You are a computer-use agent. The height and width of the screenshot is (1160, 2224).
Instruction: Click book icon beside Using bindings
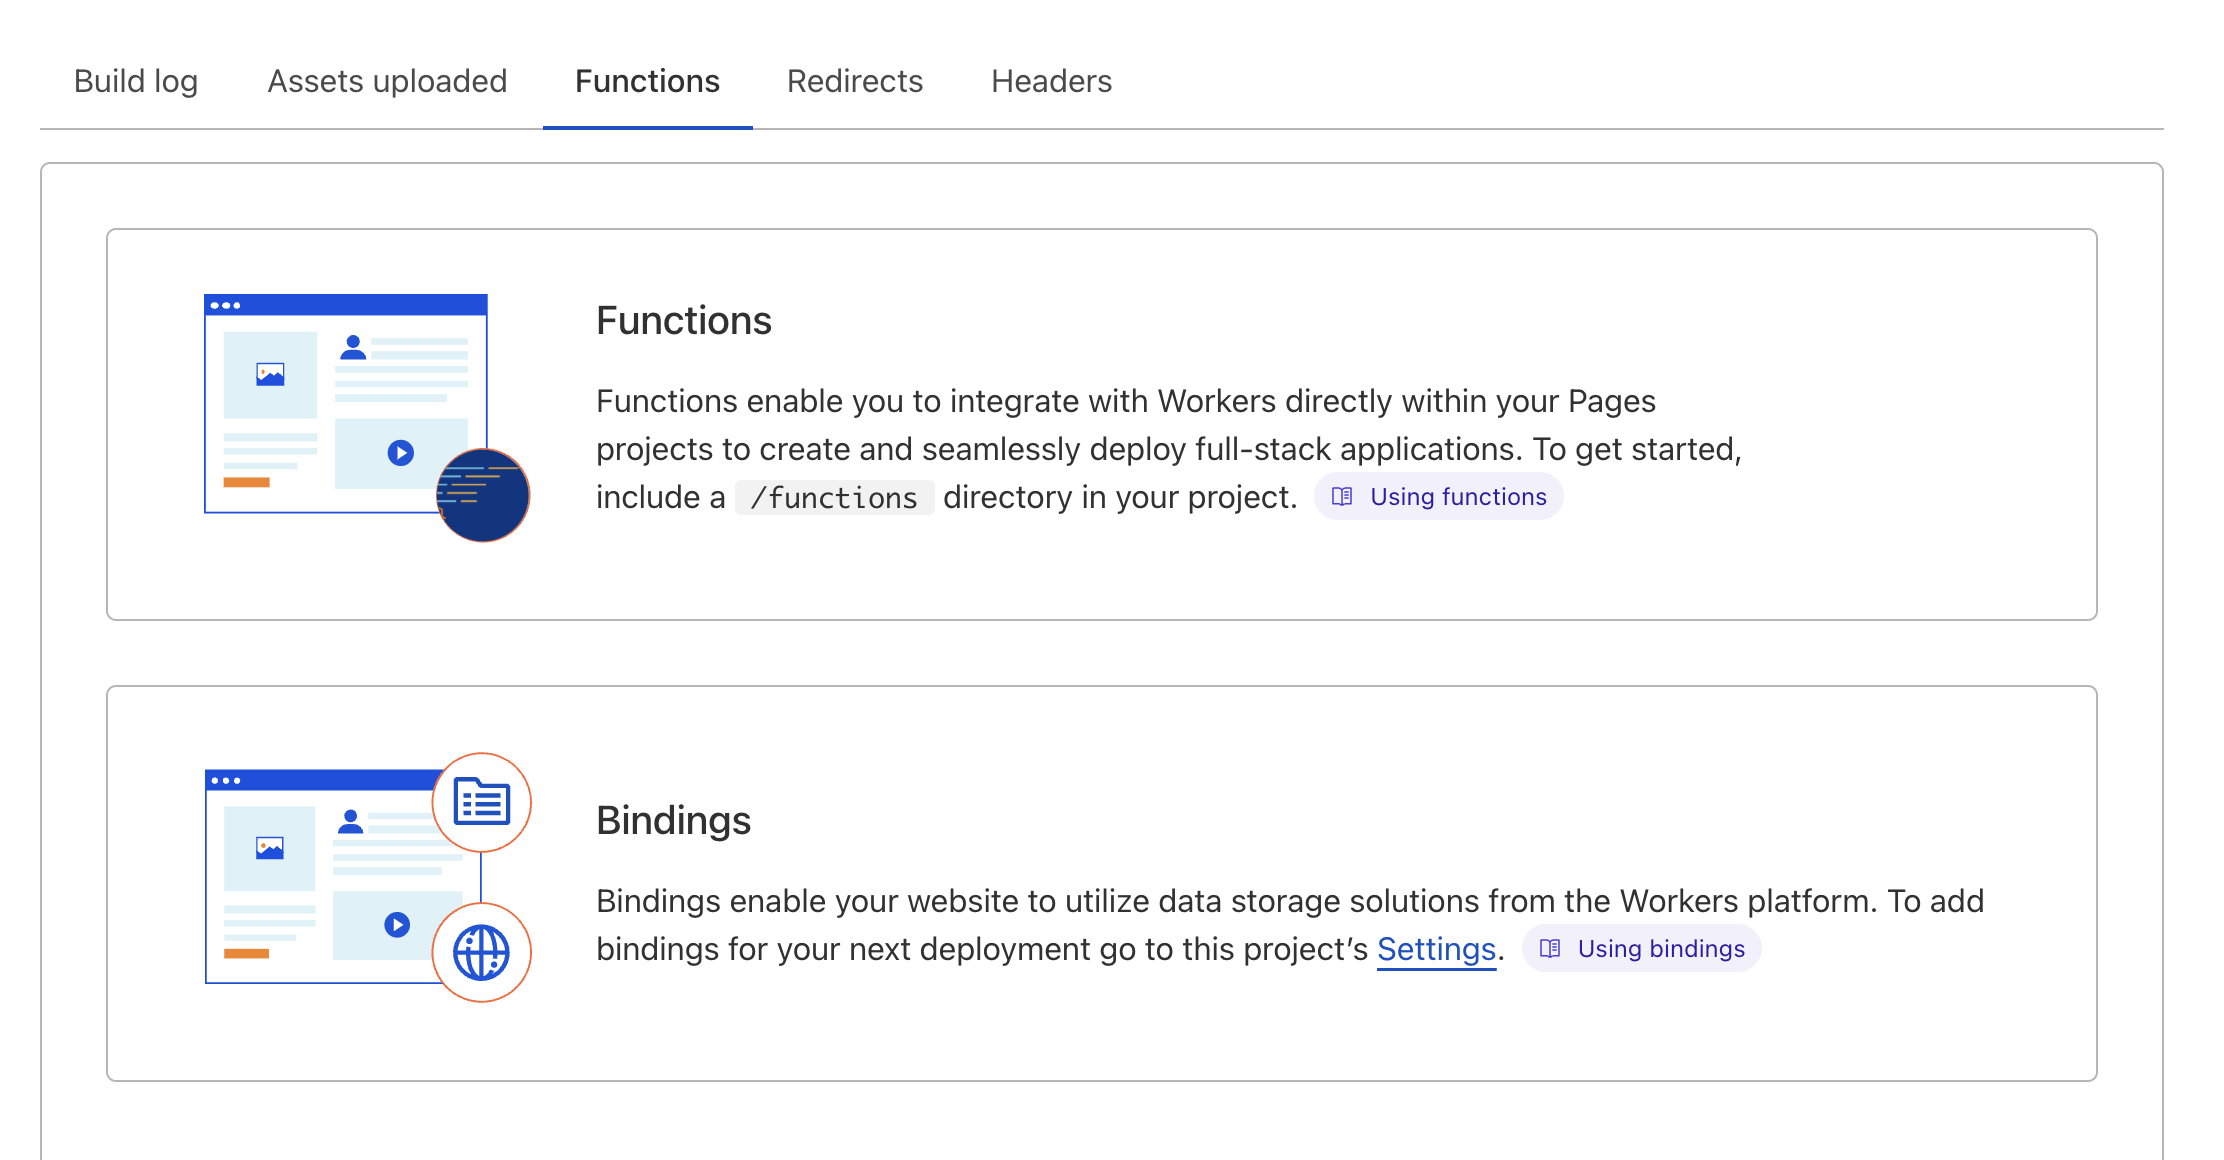1550,949
